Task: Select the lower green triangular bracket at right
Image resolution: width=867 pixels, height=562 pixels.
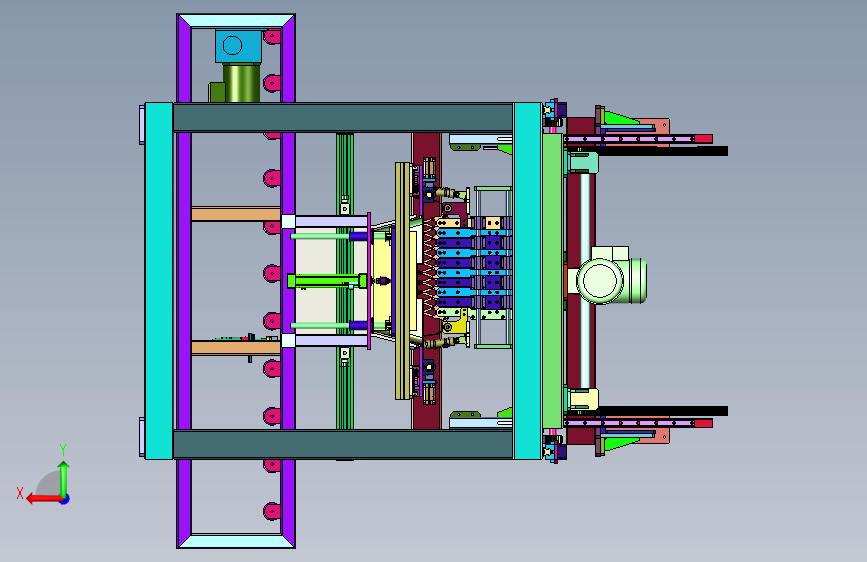Action: point(619,444)
